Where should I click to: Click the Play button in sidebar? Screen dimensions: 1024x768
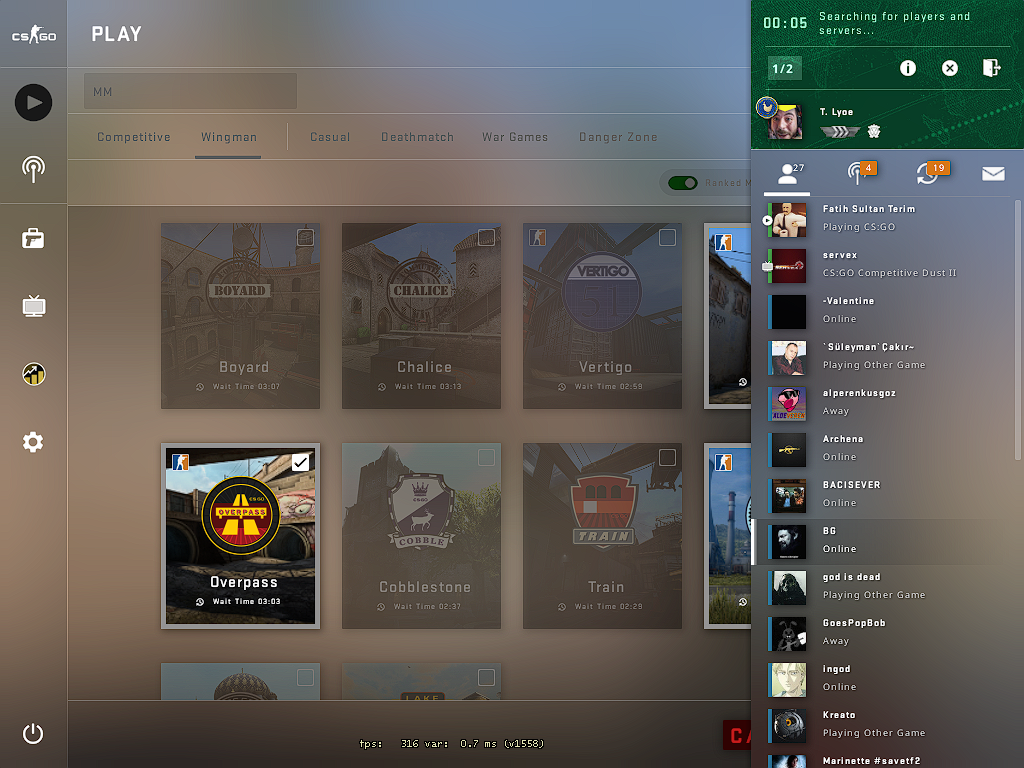click(x=33, y=103)
